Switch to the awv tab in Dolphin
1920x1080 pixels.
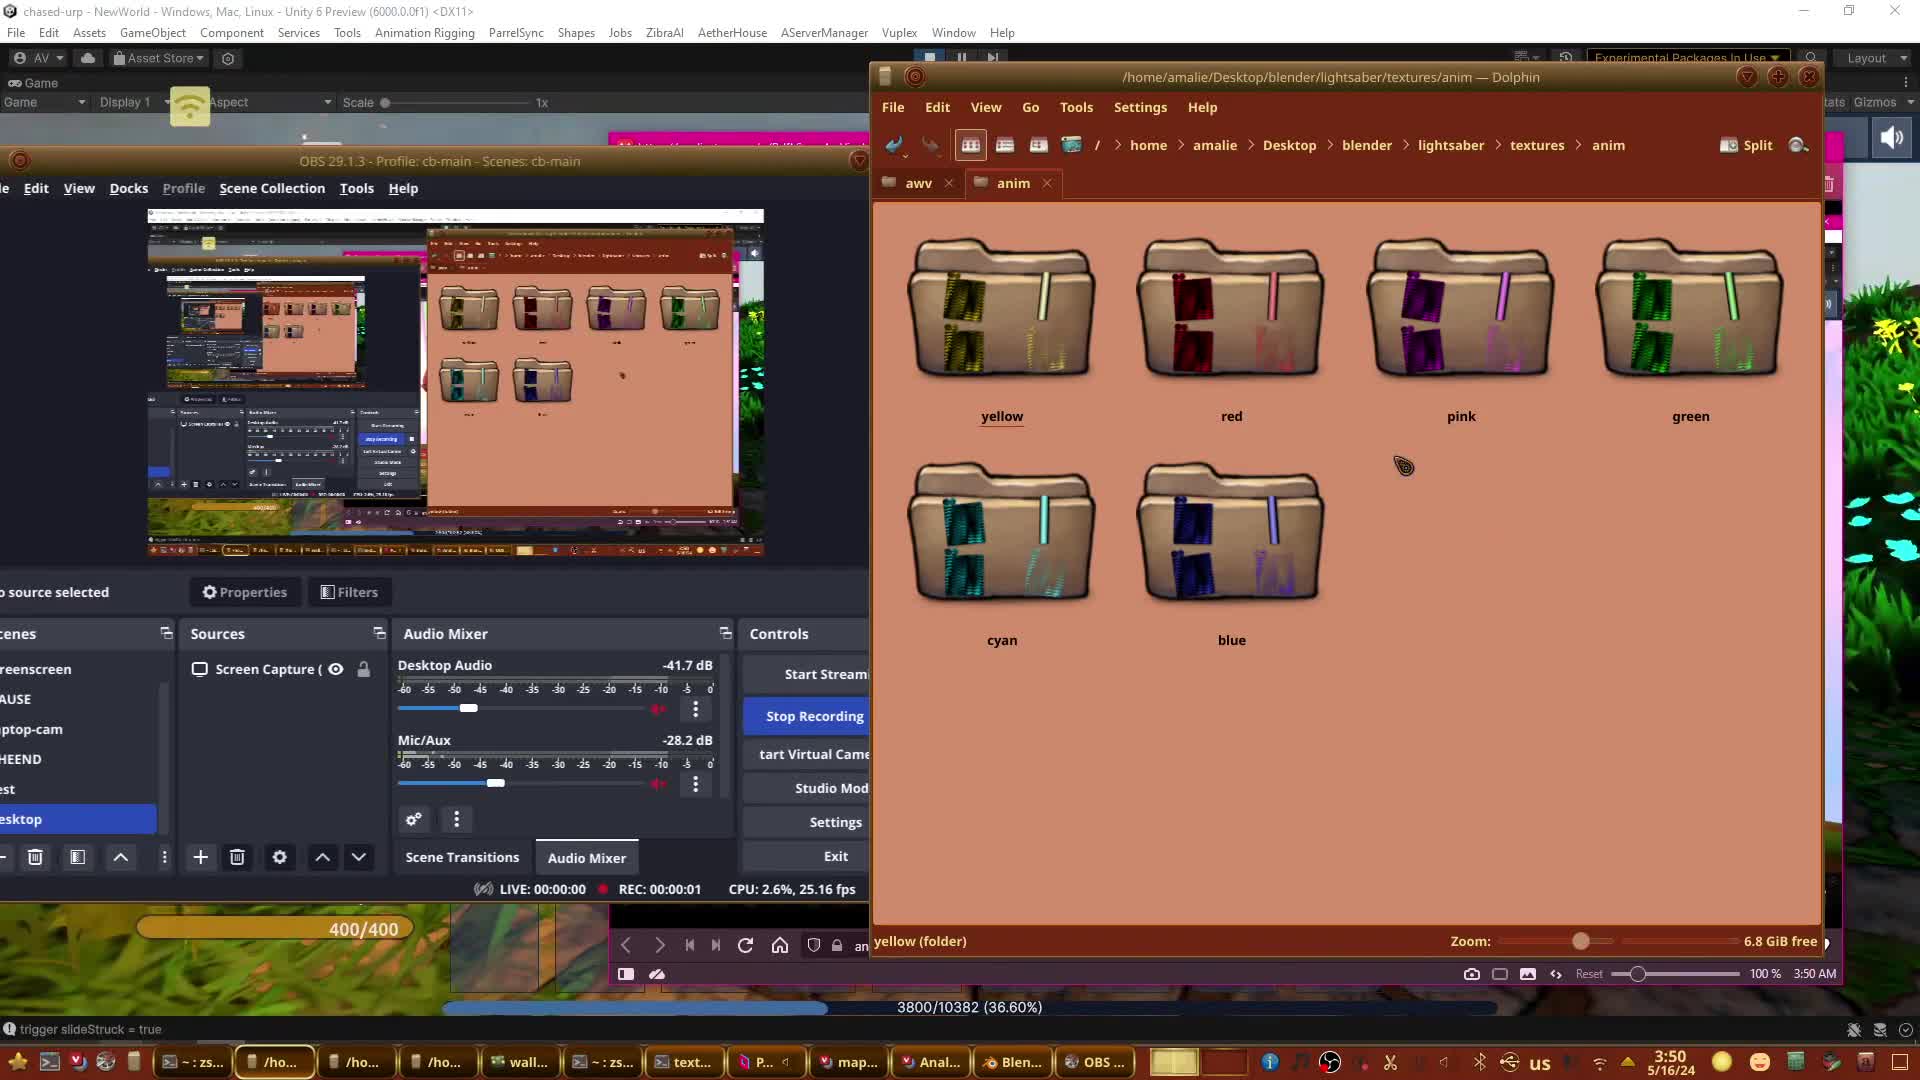coord(917,183)
